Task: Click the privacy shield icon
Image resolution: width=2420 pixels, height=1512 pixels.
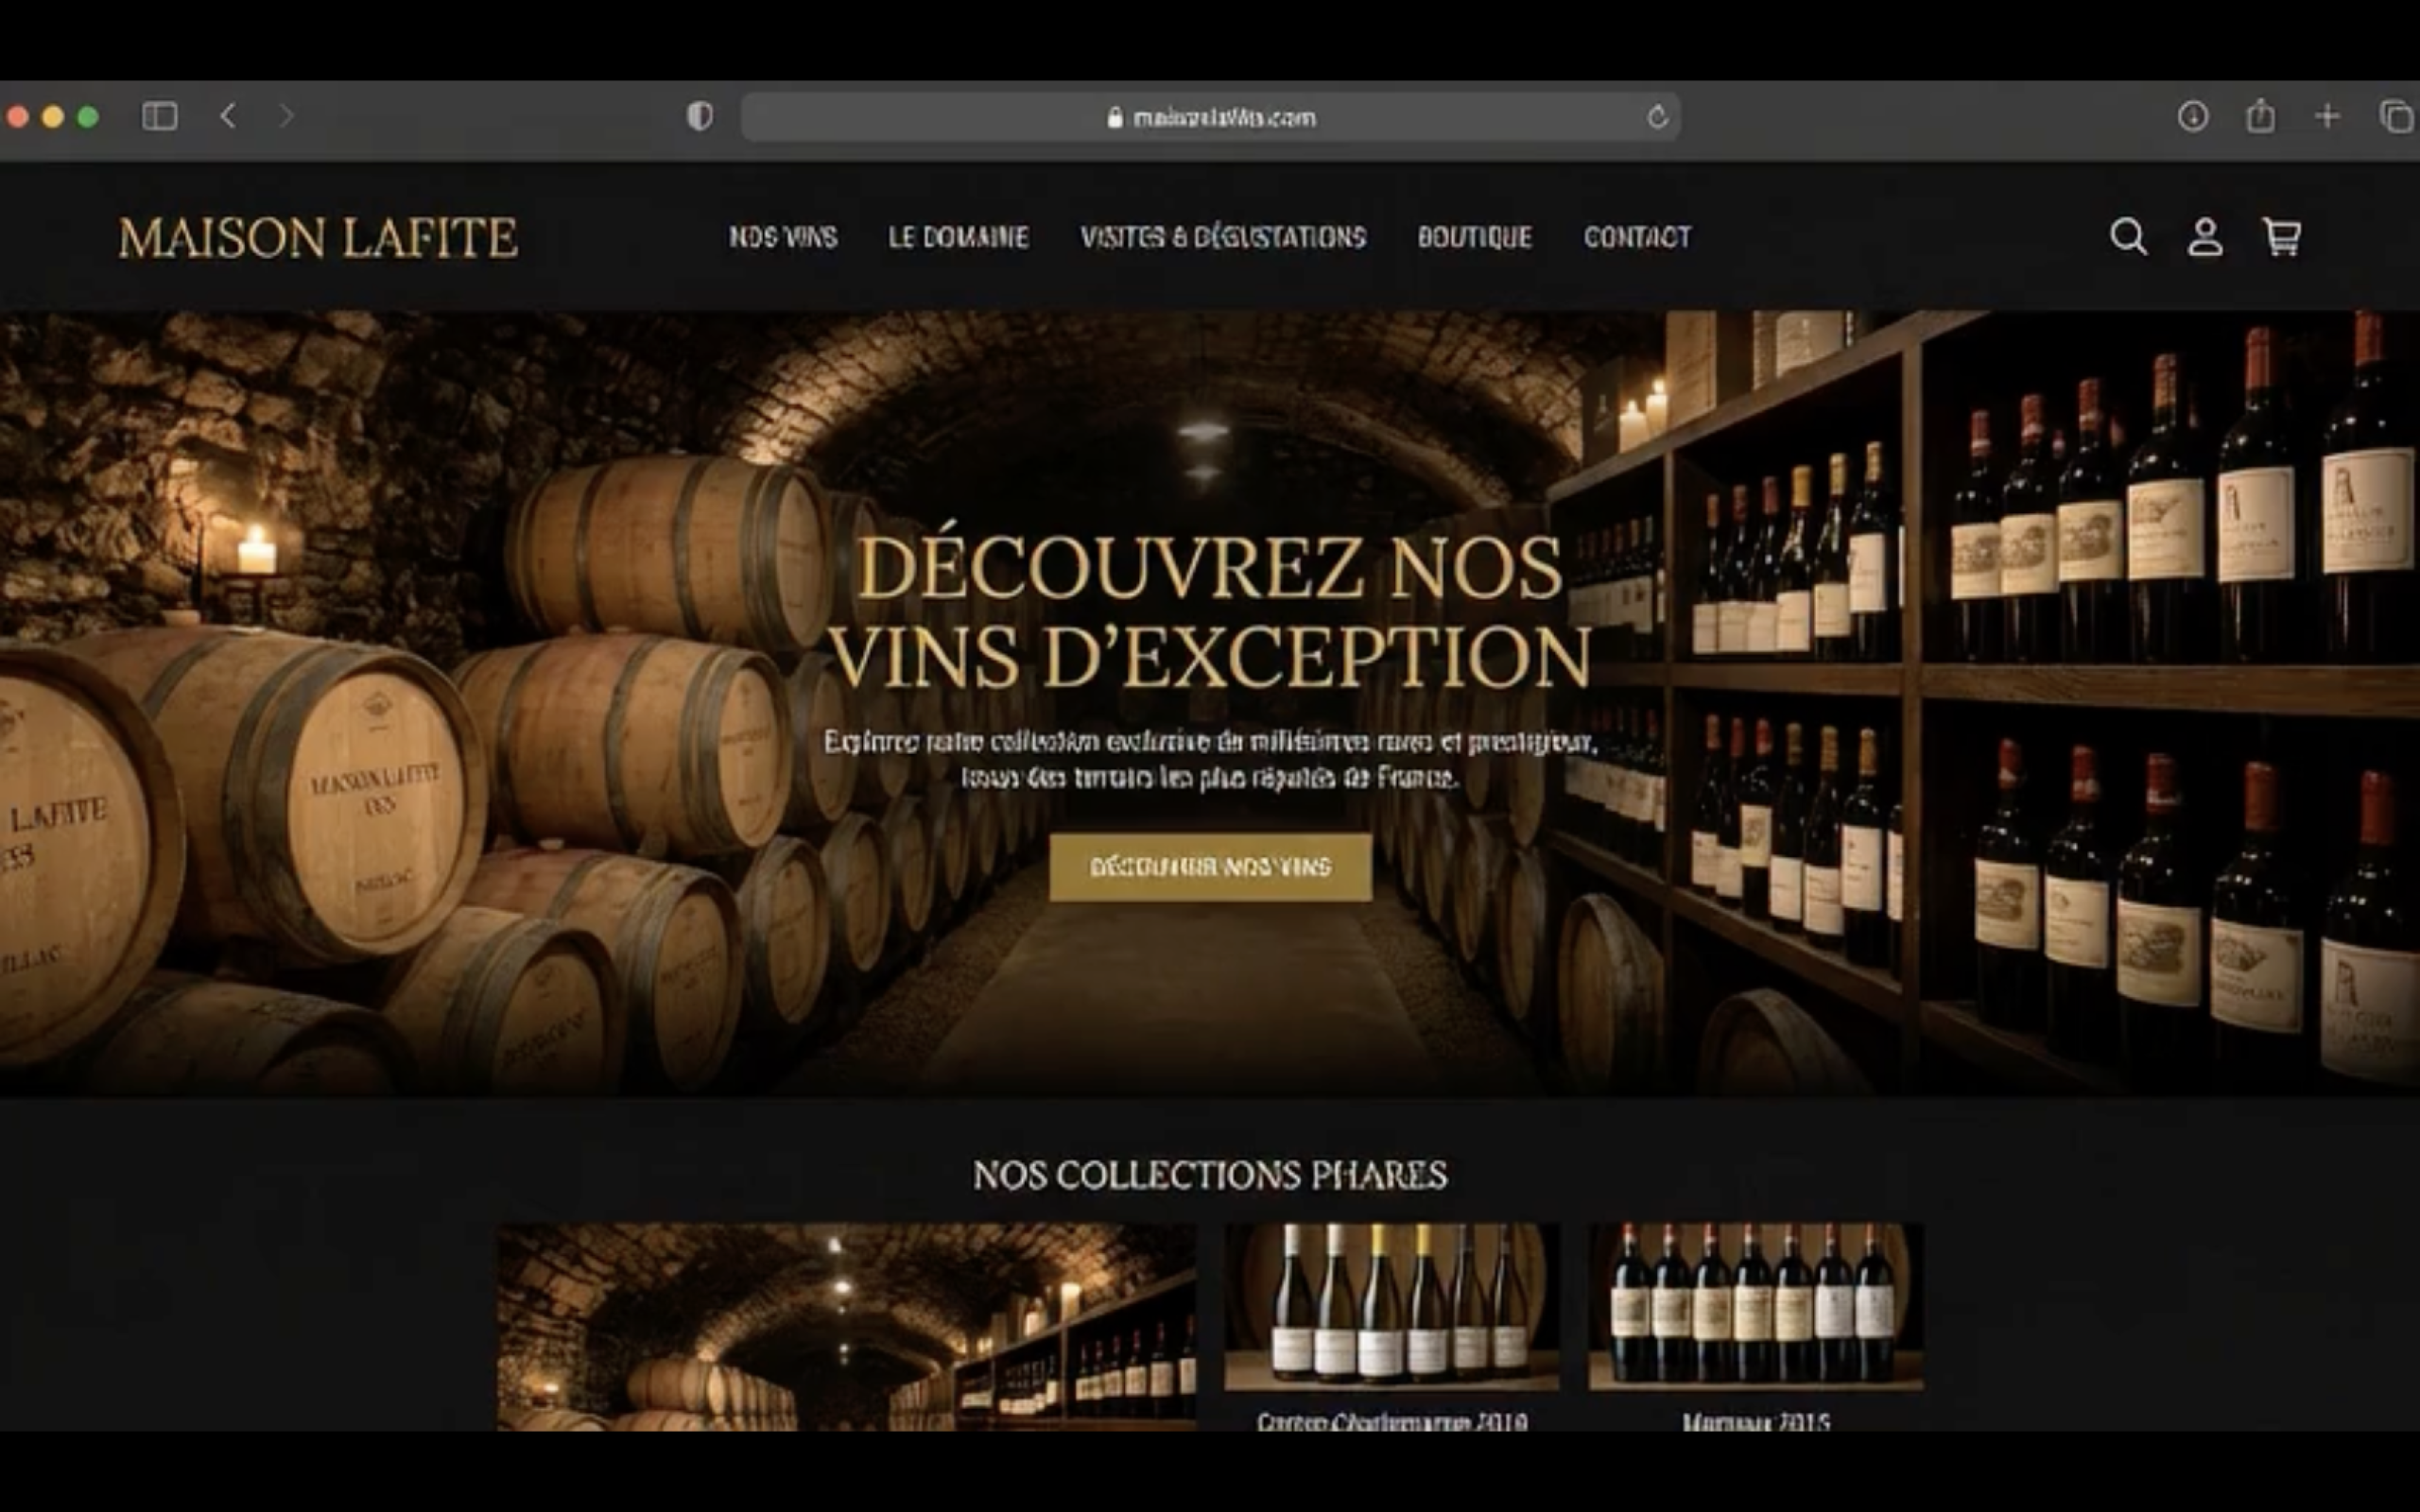Action: tap(700, 116)
